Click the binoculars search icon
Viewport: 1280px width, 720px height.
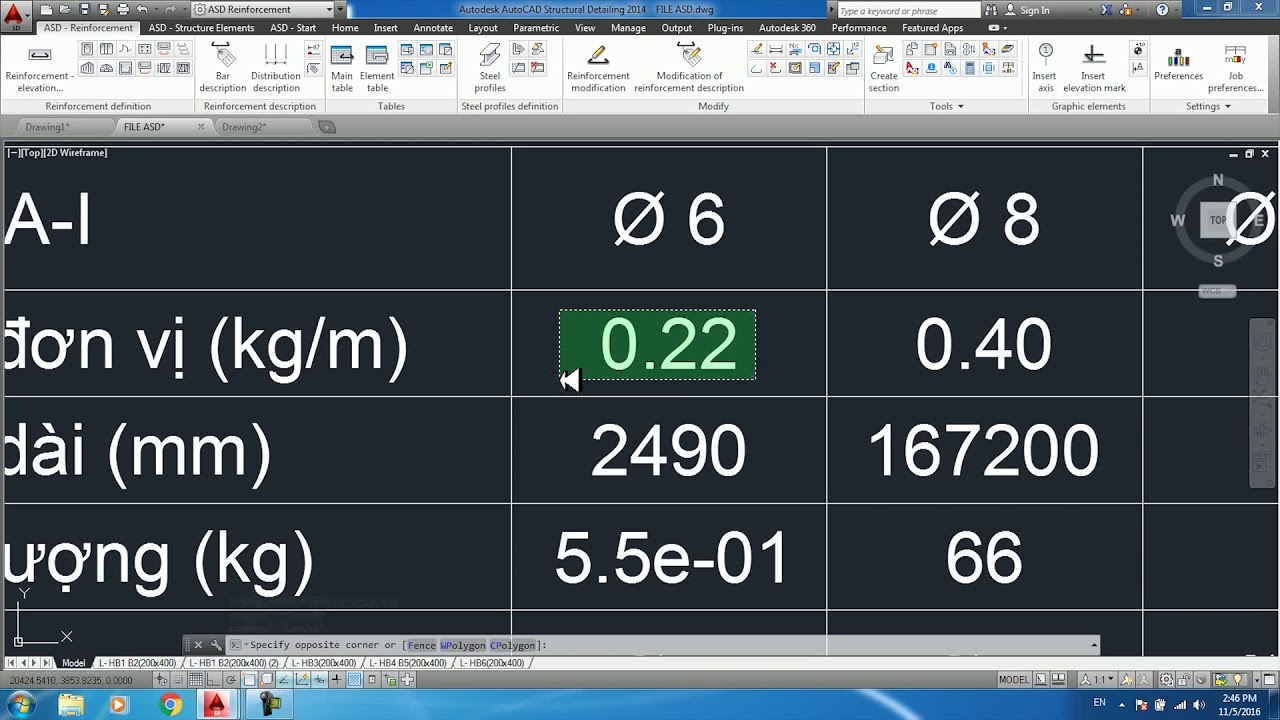(x=992, y=10)
